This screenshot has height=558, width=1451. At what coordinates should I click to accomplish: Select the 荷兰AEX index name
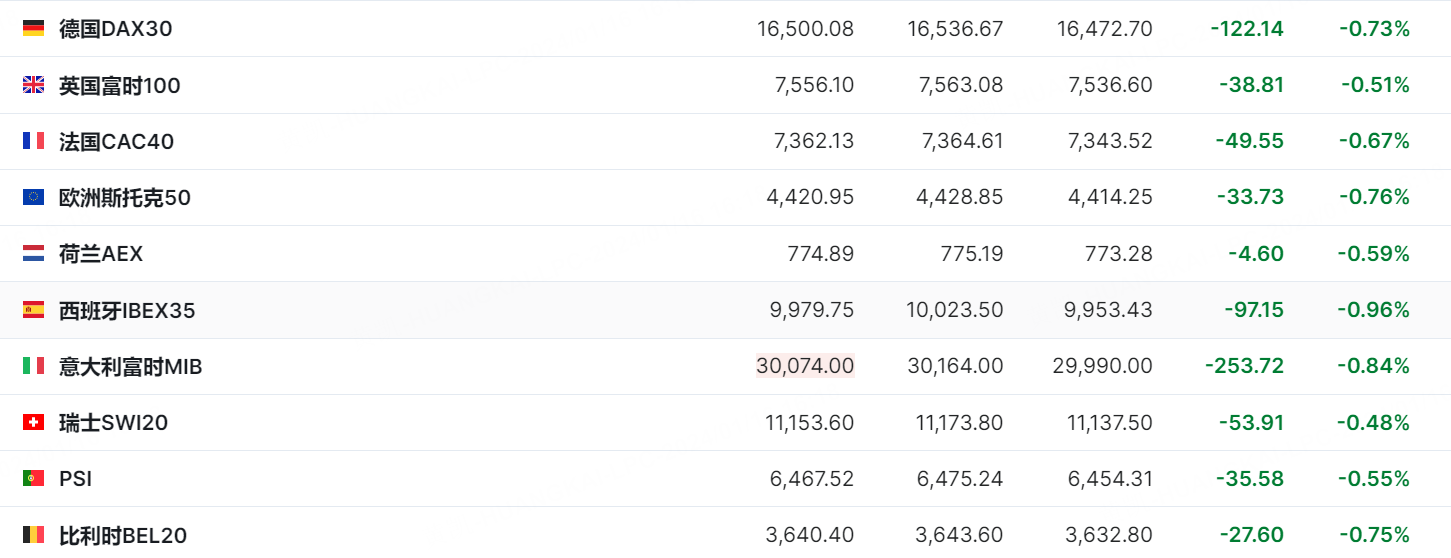[100, 254]
